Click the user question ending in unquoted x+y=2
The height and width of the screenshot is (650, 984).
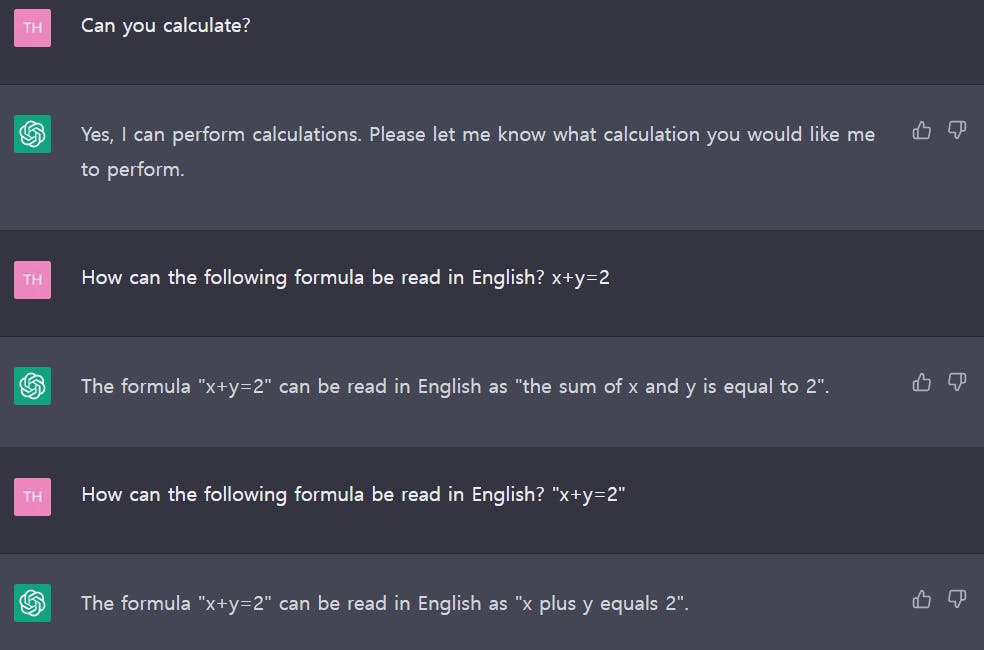pyautogui.click(x=345, y=278)
